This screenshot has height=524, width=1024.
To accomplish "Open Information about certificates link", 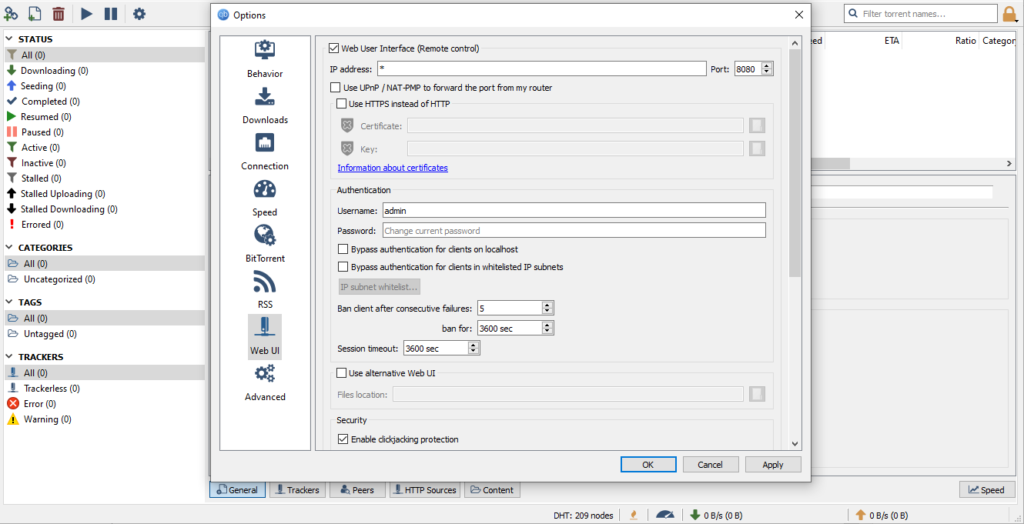I will click(x=392, y=168).
